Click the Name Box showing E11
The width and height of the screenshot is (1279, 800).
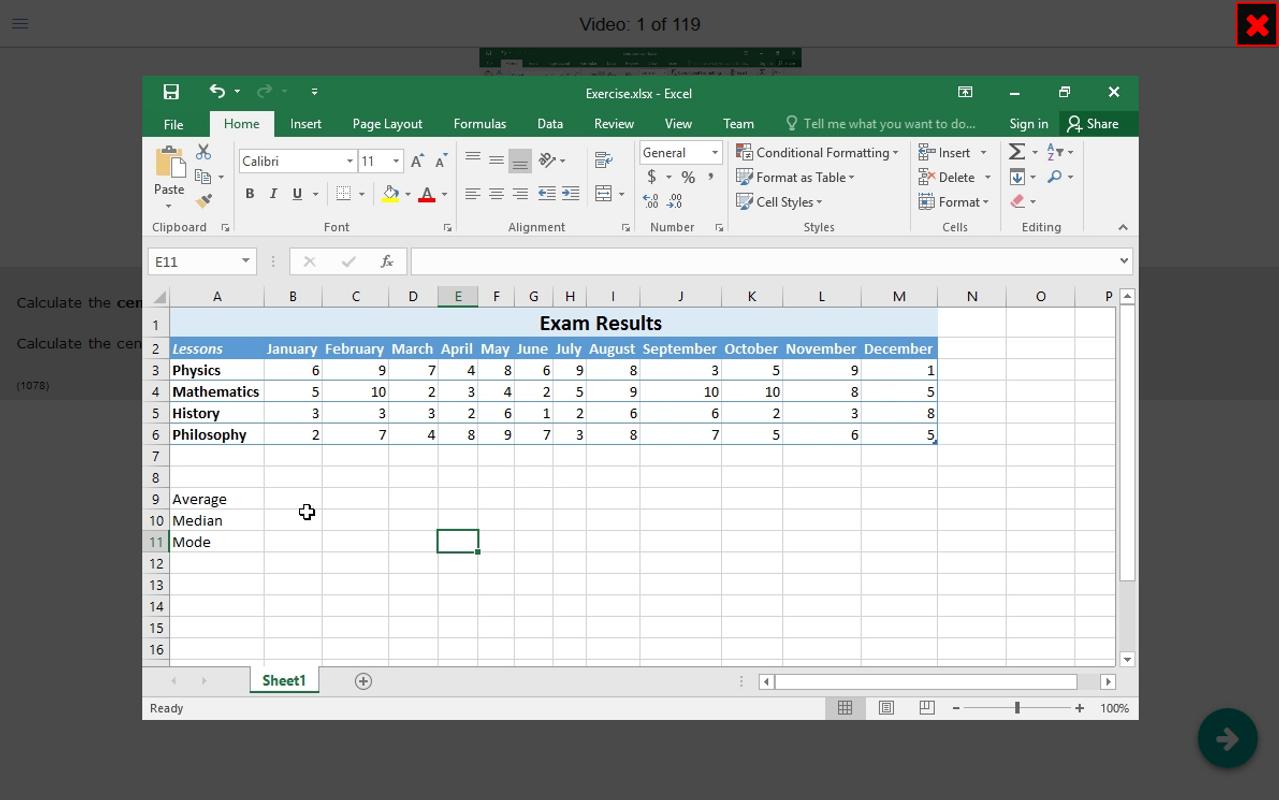click(x=201, y=262)
